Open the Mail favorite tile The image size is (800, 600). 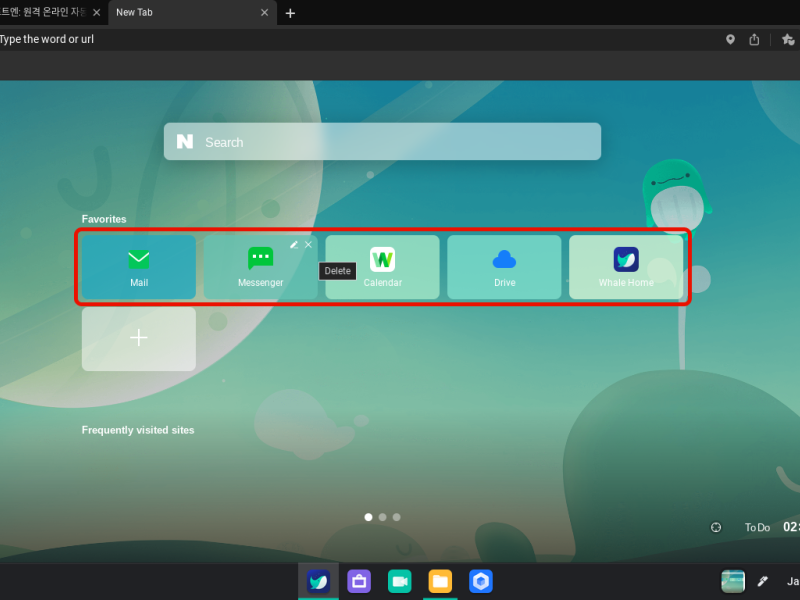139,267
